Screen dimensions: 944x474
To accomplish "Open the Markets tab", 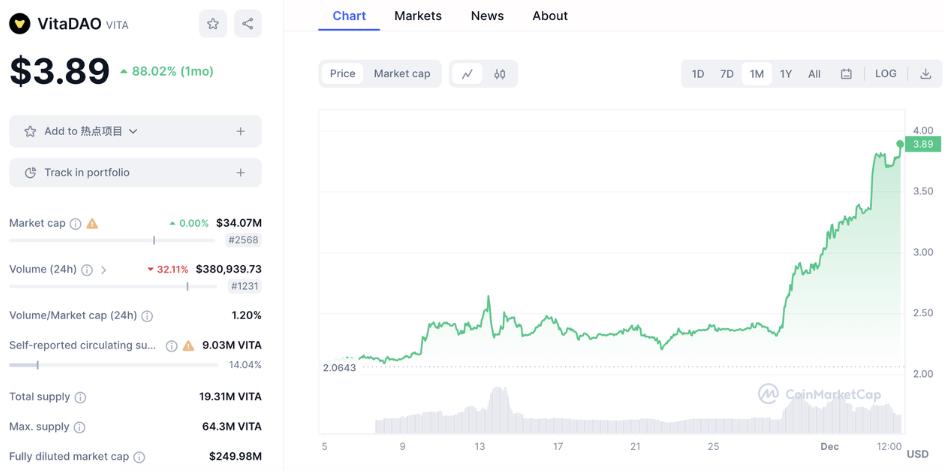I will coord(418,16).
